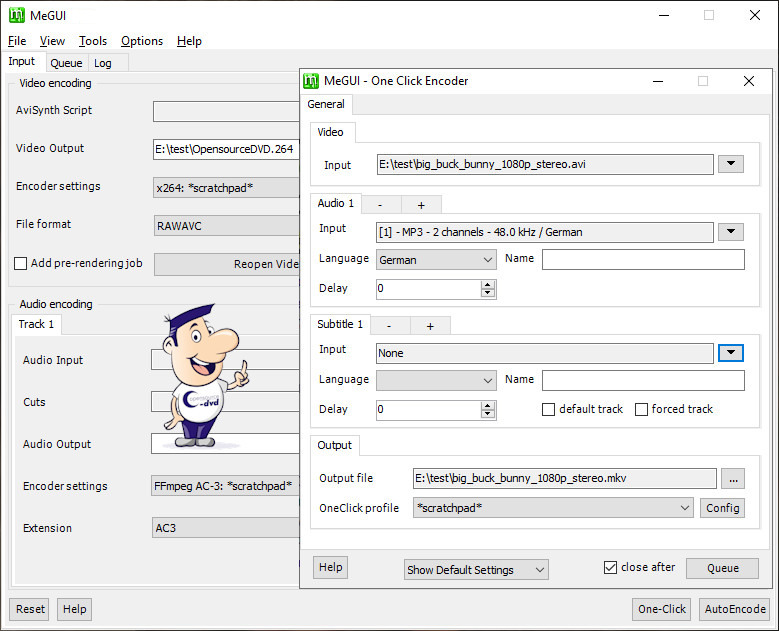Image resolution: width=779 pixels, height=631 pixels.
Task: Add a subtitle track with the plus tab
Action: pos(430,325)
